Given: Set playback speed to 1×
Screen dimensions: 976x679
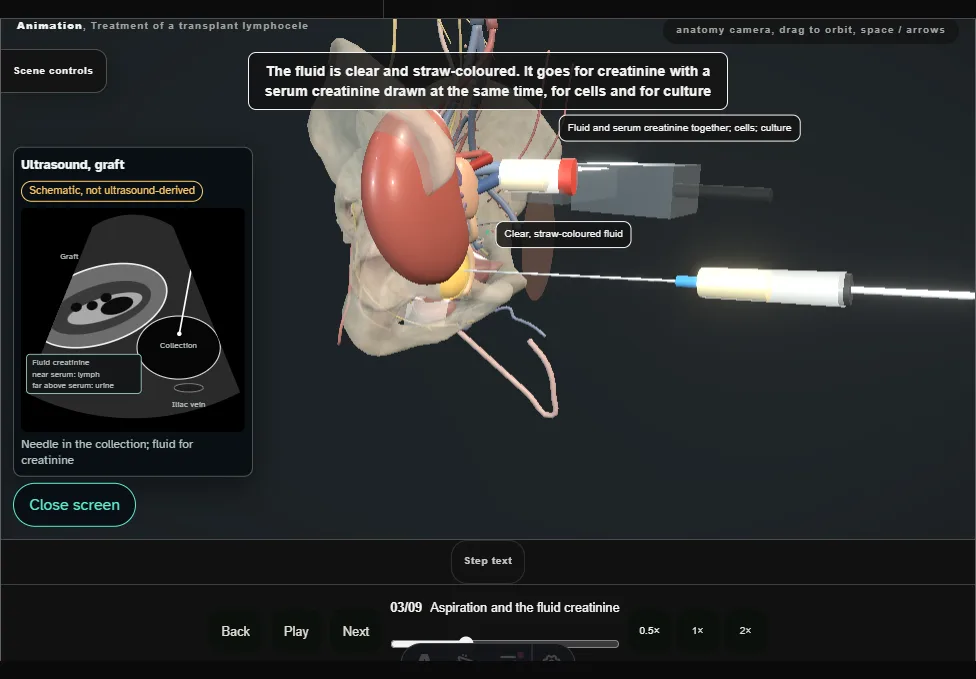Looking at the screenshot, I should coord(698,630).
